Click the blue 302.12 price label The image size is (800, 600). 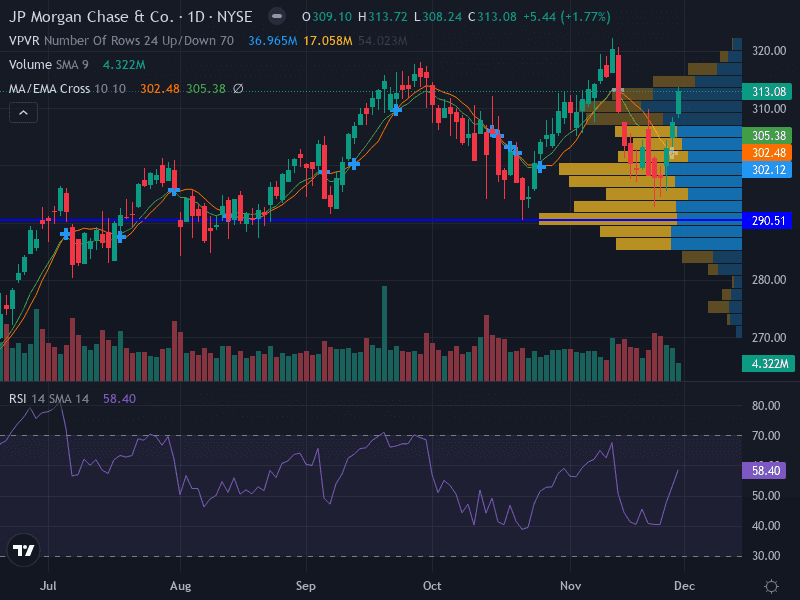tap(767, 169)
